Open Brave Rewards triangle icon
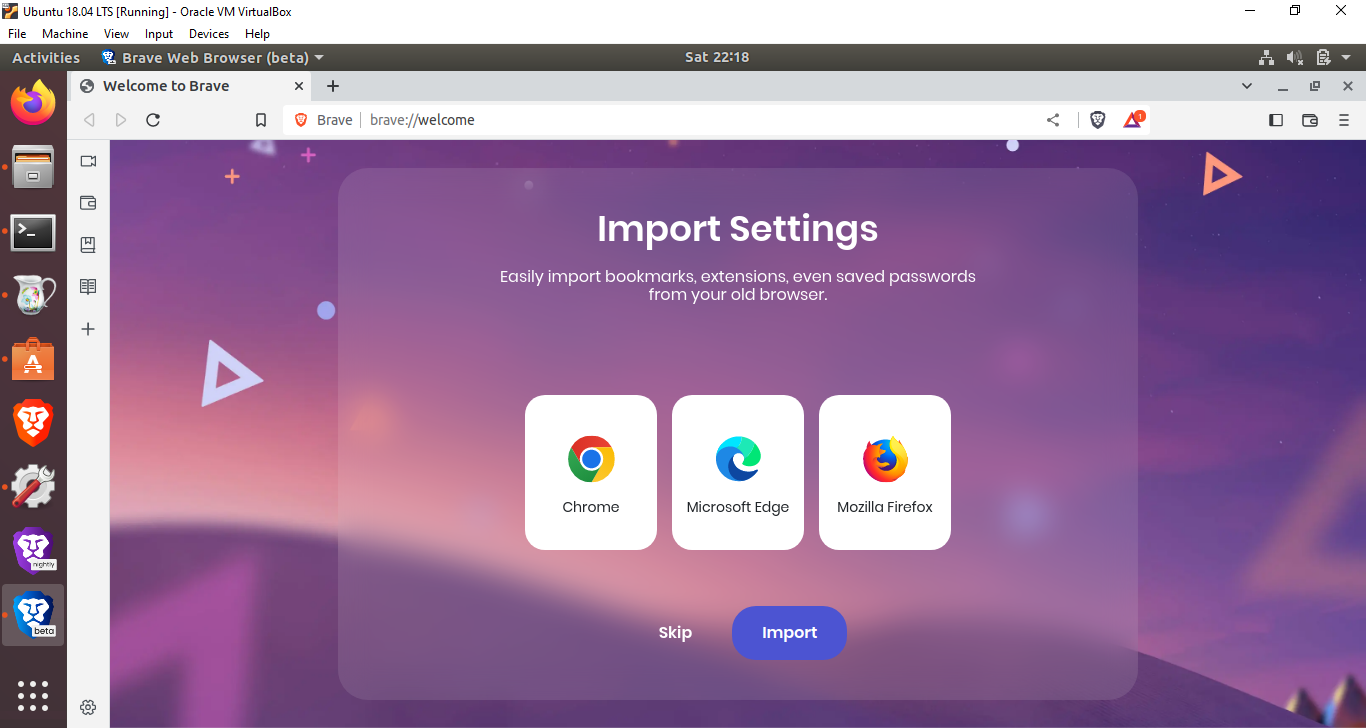This screenshot has width=1366, height=728. (x=1133, y=120)
